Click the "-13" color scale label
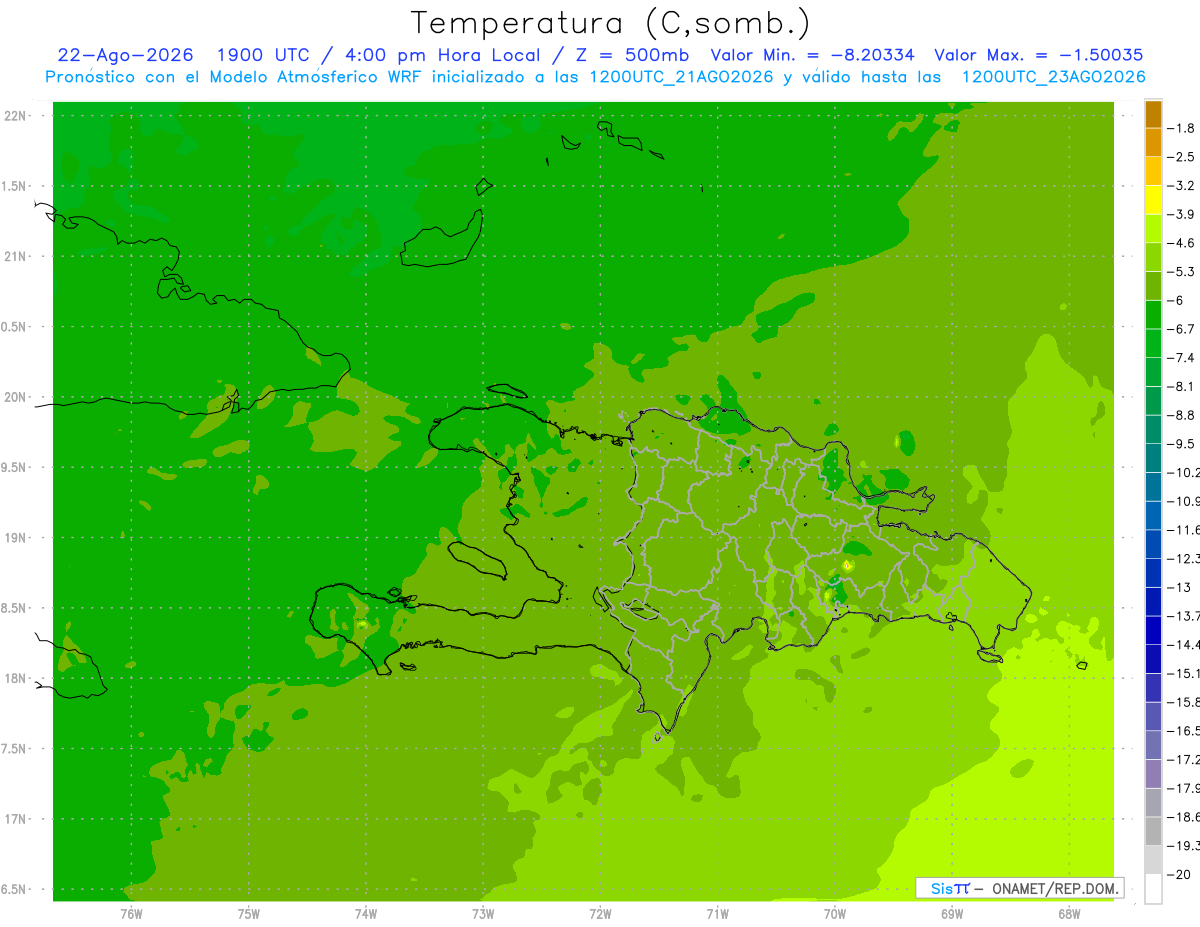1200x927 pixels. pos(1179,586)
